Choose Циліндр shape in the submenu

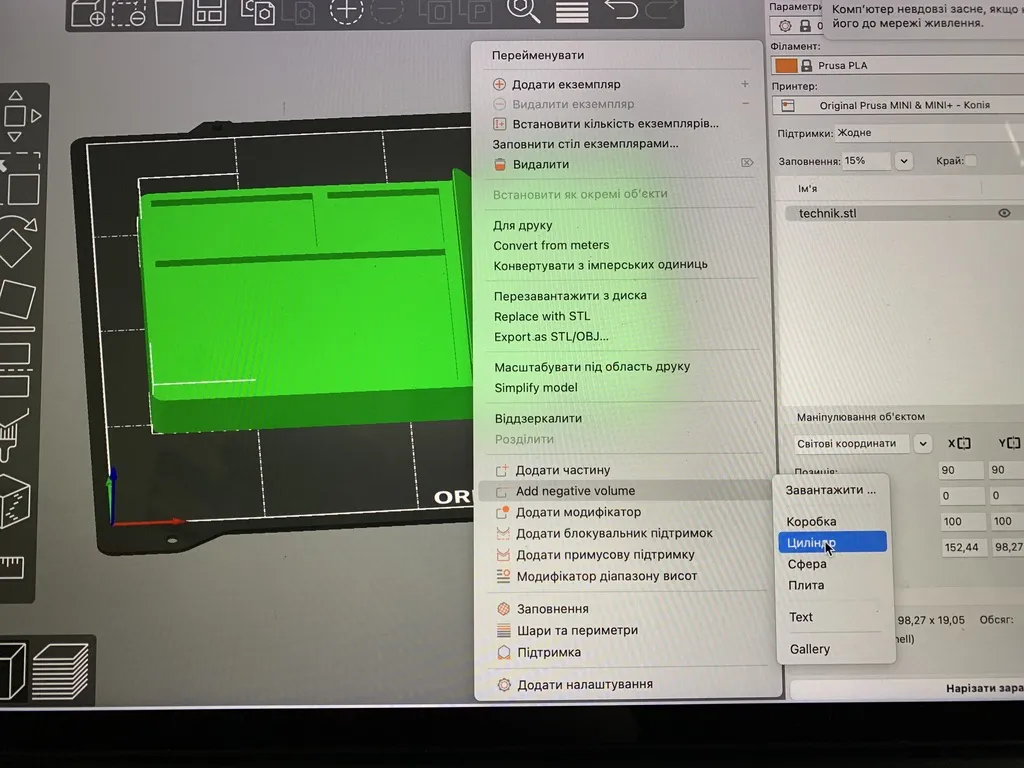pos(832,542)
